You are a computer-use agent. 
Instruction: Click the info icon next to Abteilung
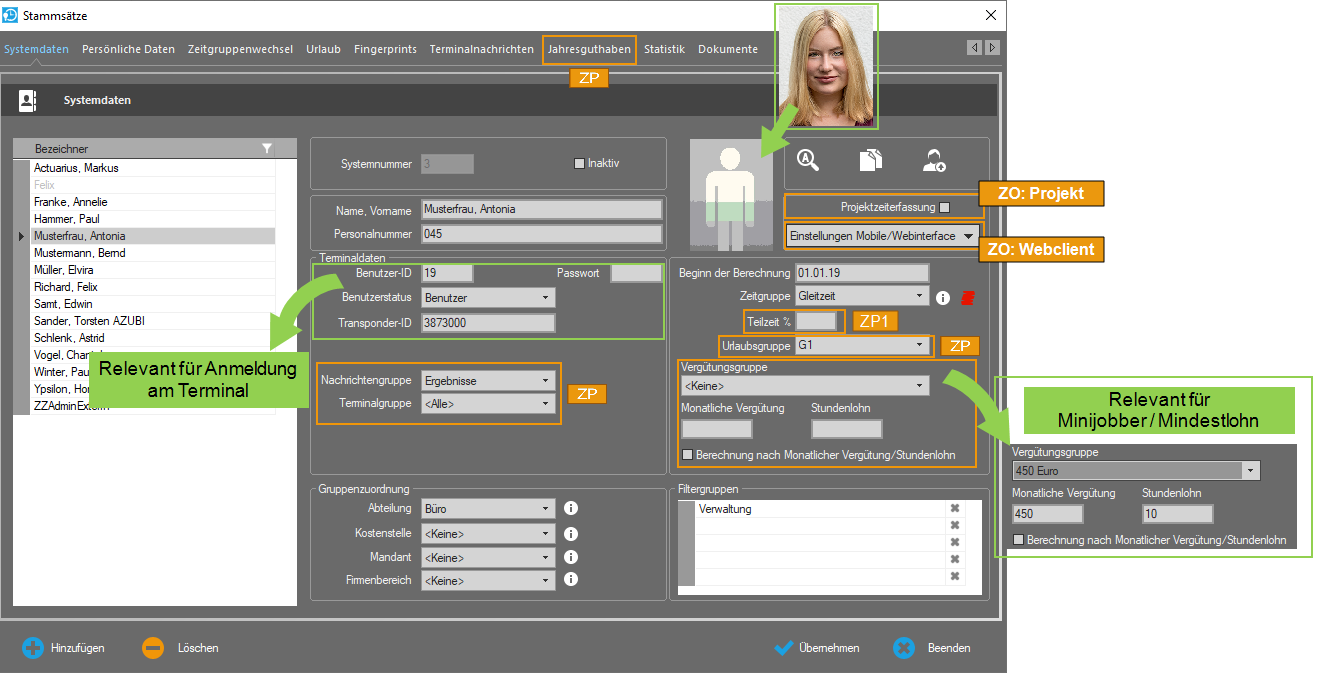click(x=571, y=508)
